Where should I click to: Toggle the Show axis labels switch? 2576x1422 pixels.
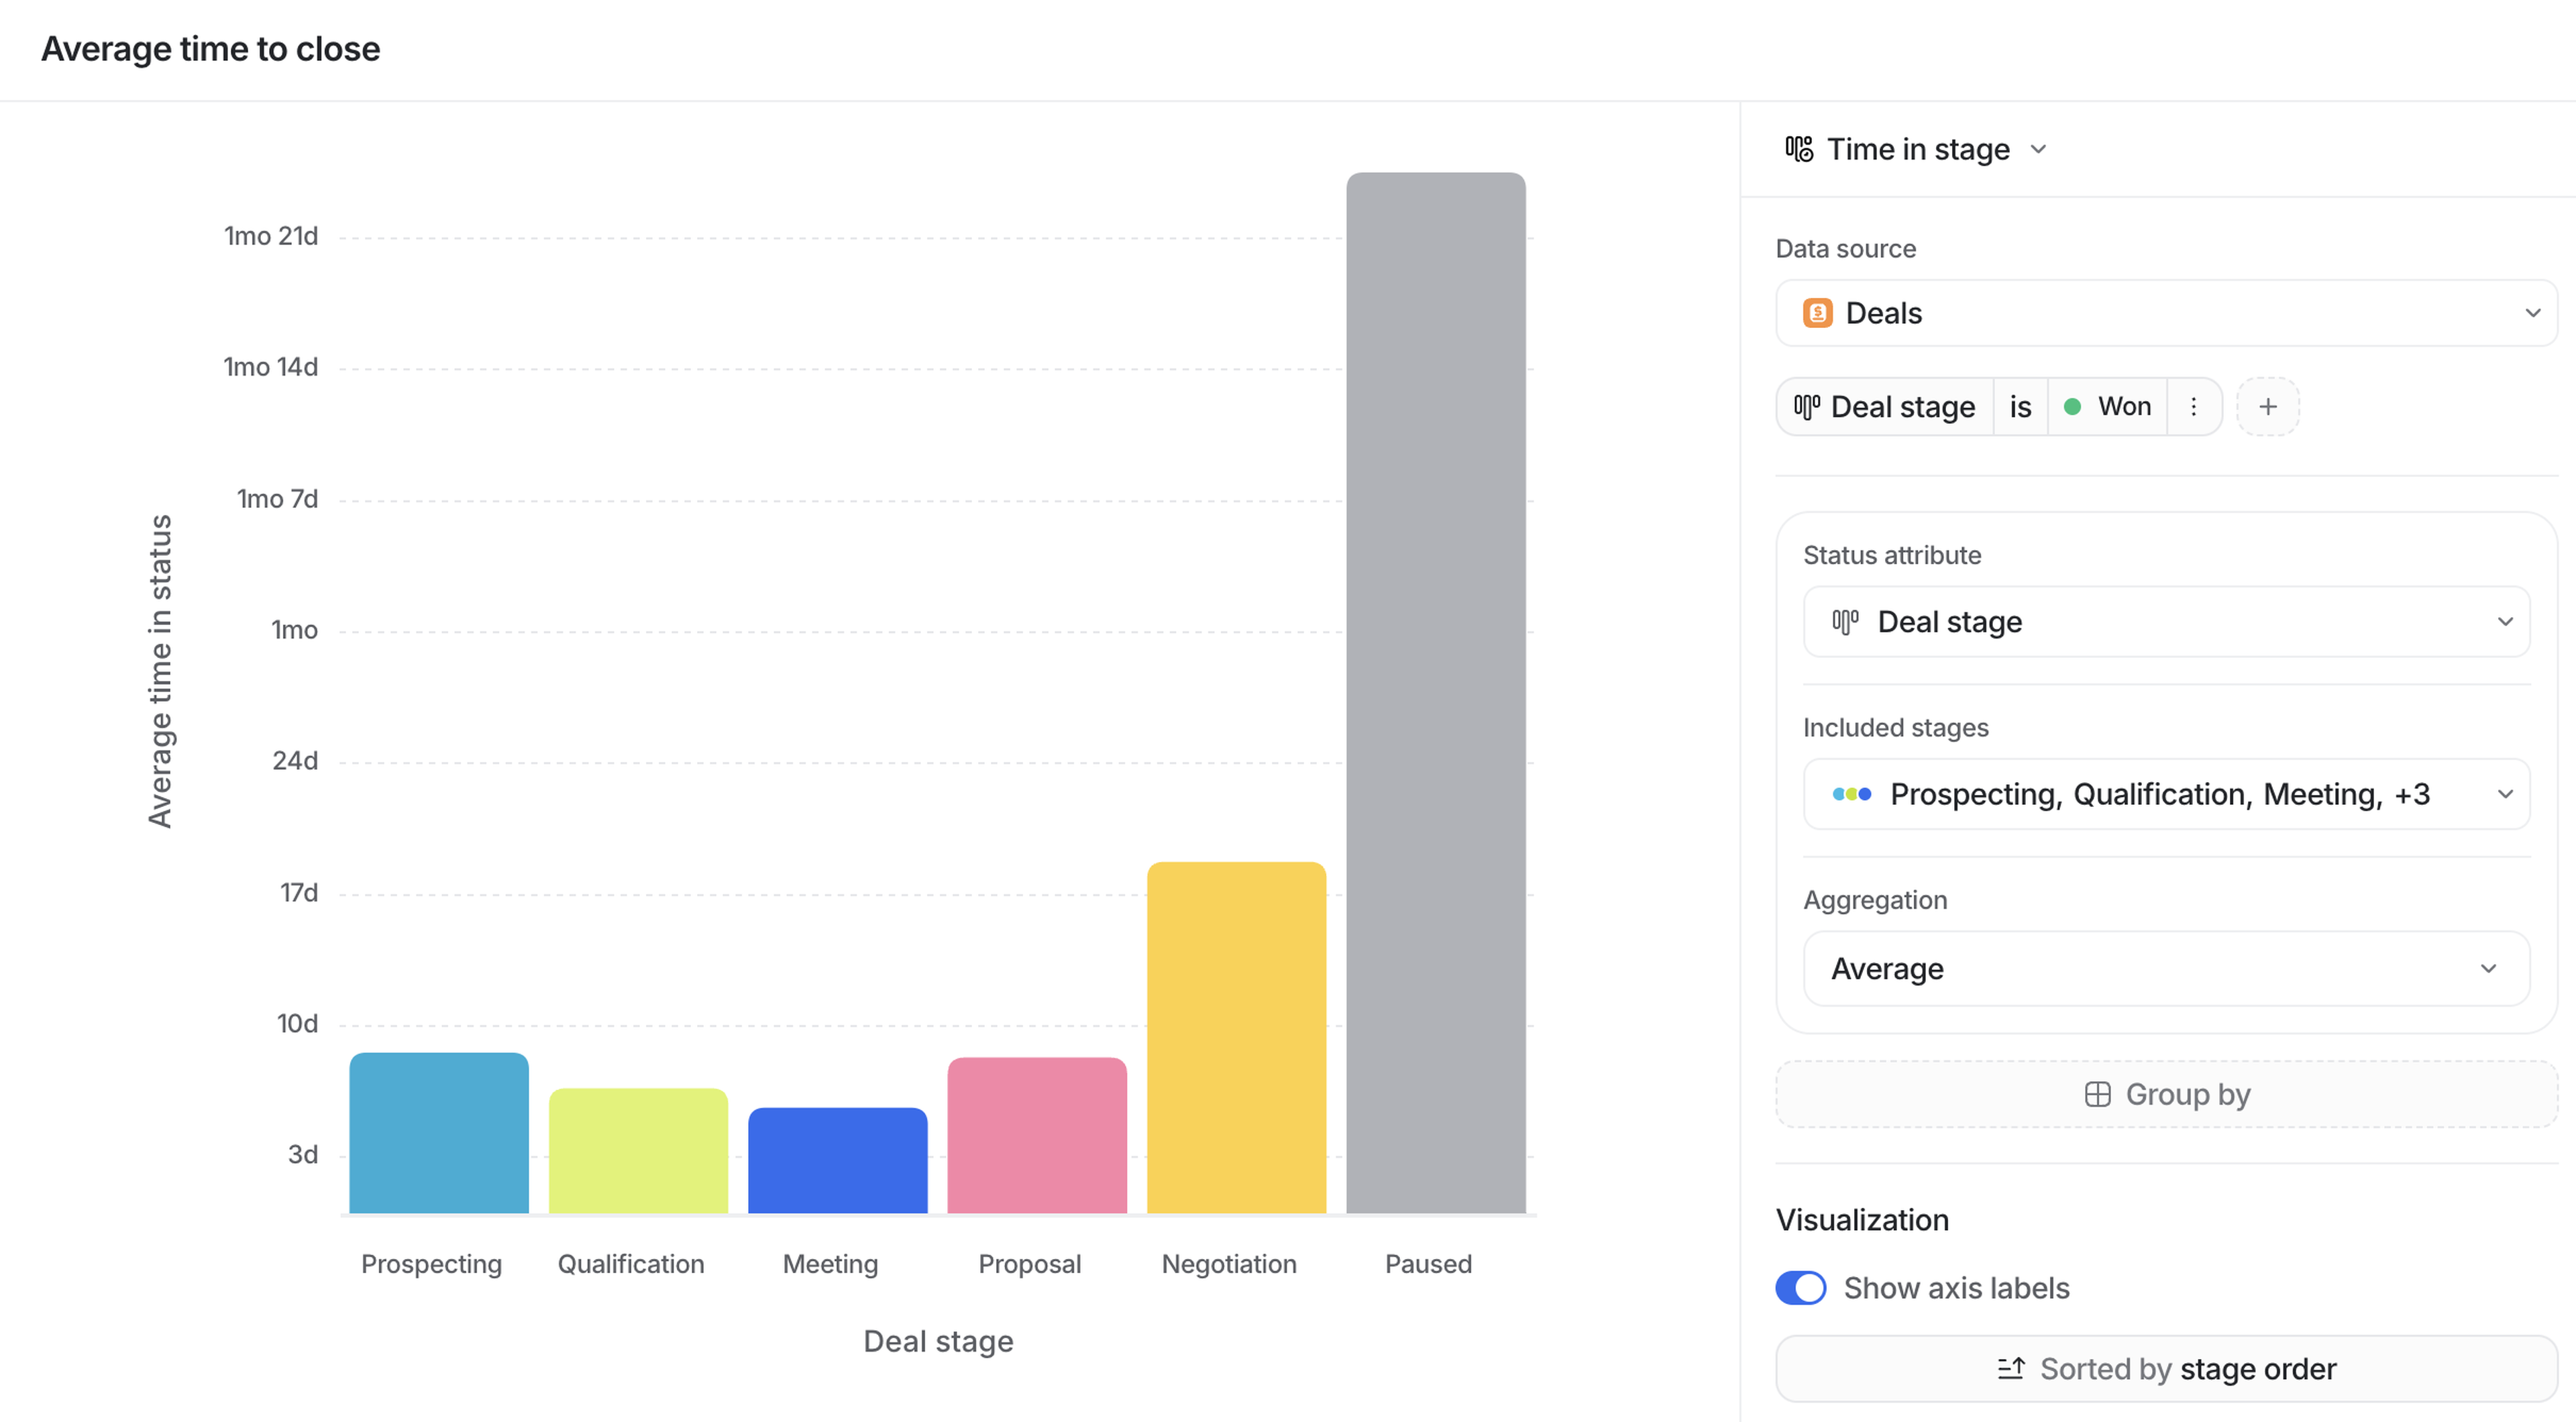[1800, 1288]
